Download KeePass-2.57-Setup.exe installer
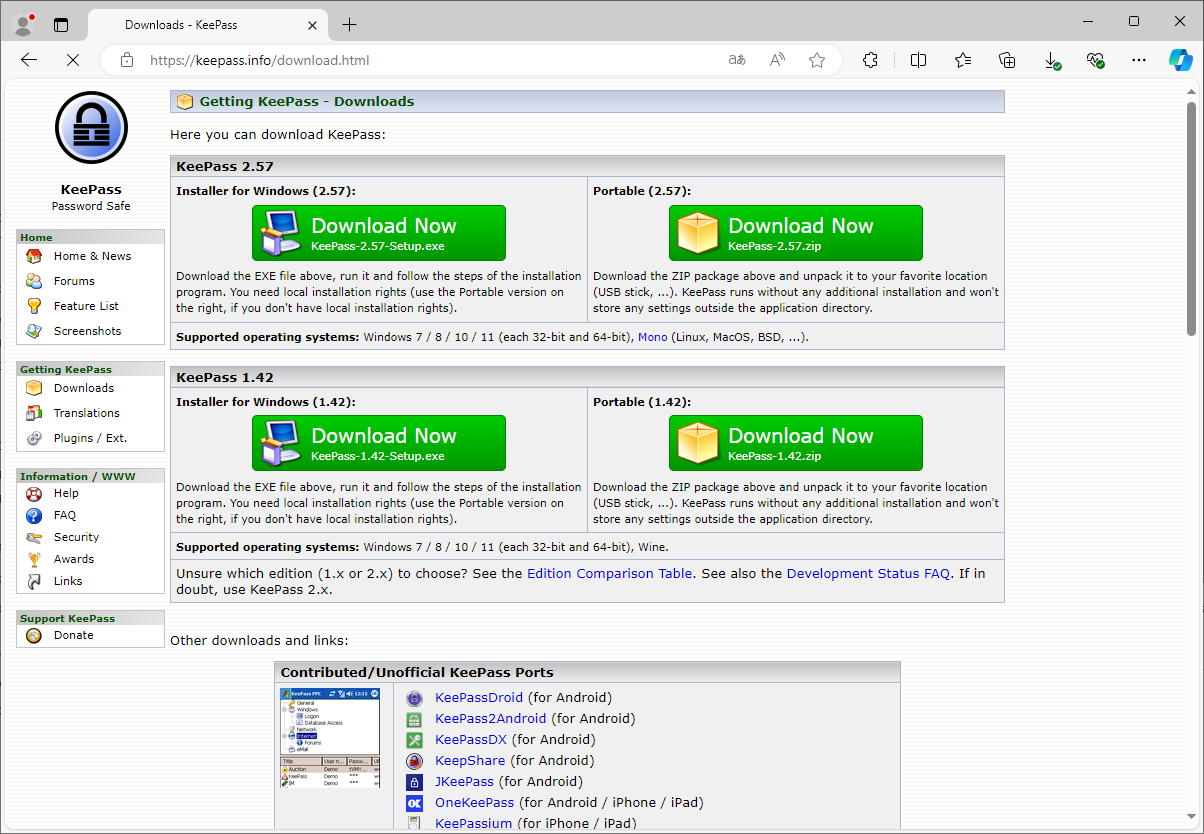1204x834 pixels. (x=379, y=233)
